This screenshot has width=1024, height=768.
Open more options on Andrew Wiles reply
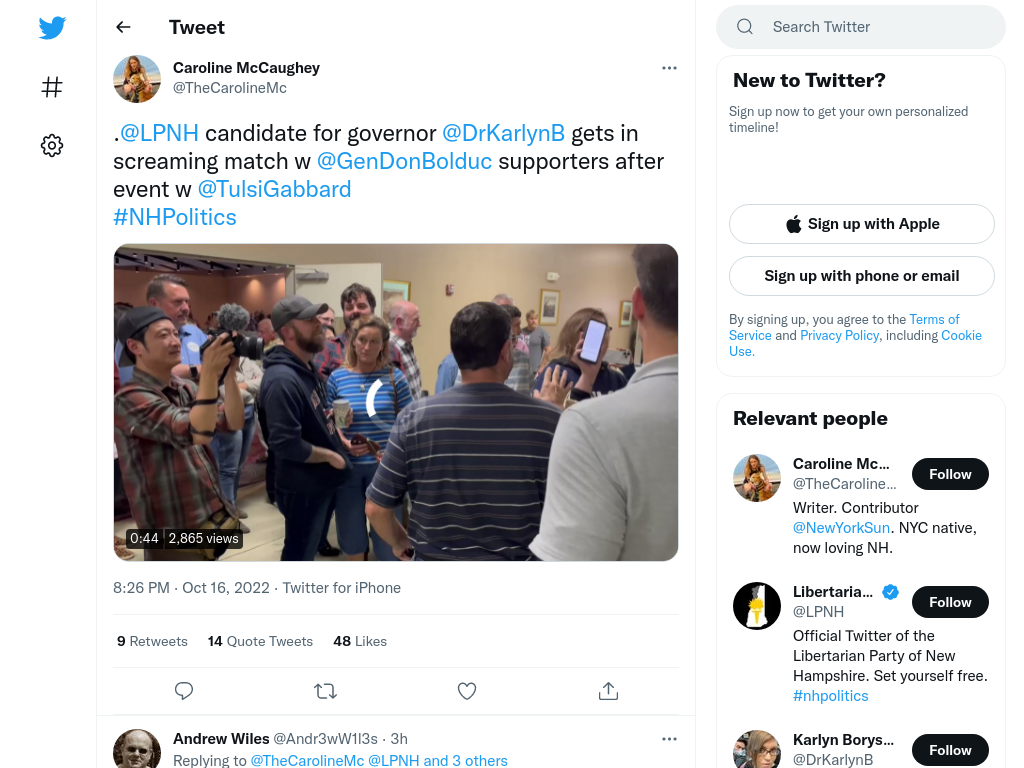669,739
